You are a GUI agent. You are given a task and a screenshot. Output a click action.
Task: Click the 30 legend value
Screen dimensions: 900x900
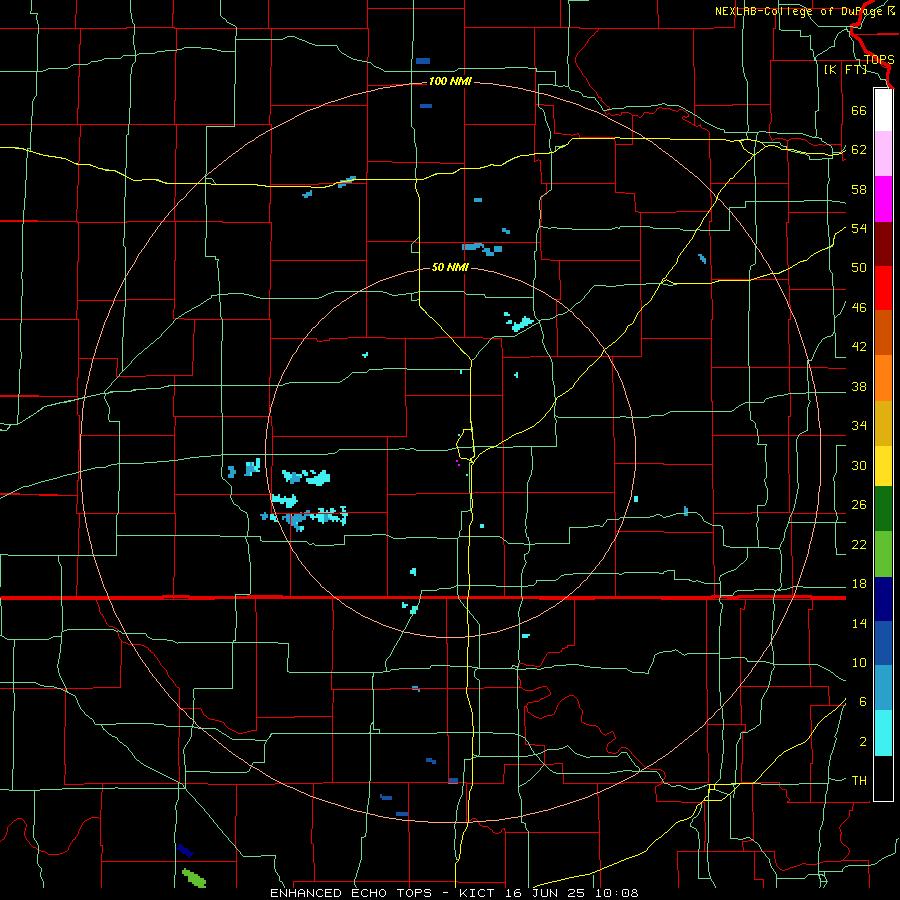[859, 465]
